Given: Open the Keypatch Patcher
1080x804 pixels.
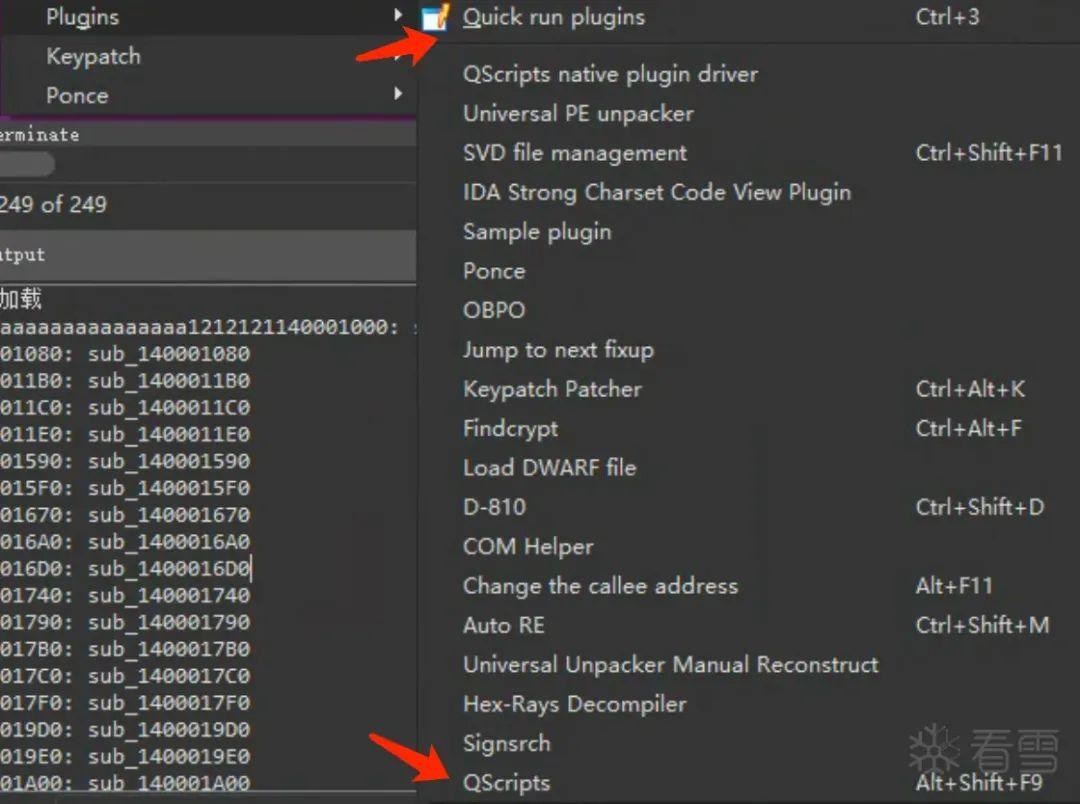Looking at the screenshot, I should (552, 389).
